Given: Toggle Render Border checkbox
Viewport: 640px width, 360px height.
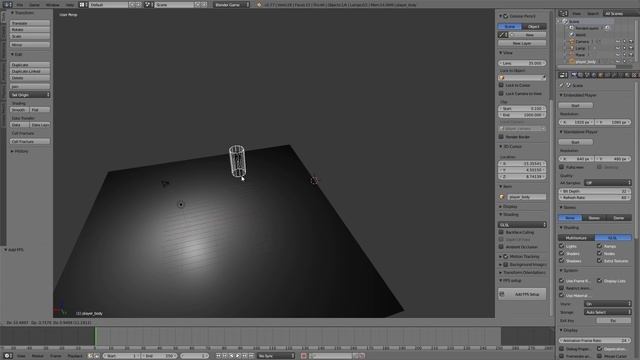Looking at the screenshot, I should point(501,137).
